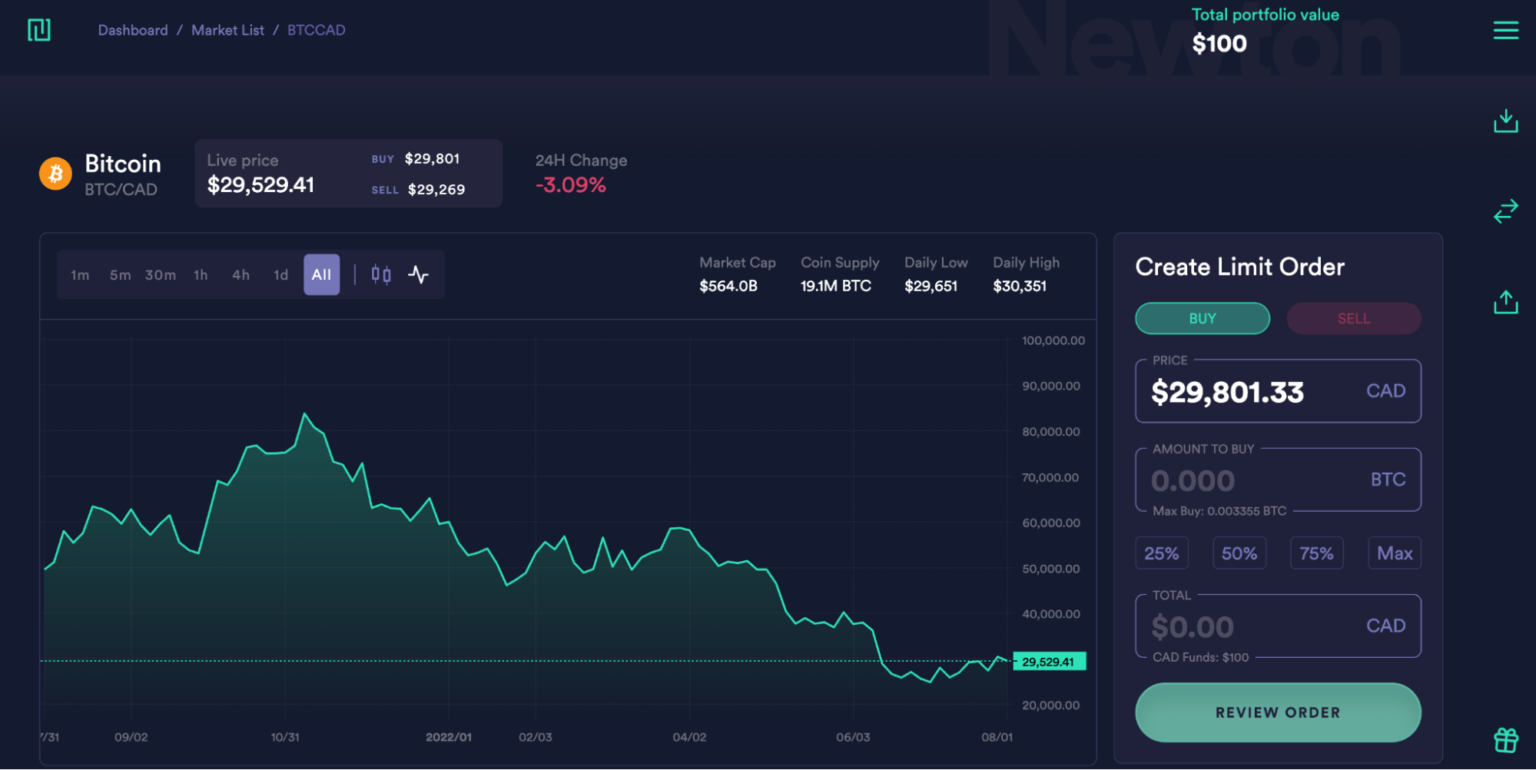
Task: Choose the 1d chart timeframe
Action: 281,274
